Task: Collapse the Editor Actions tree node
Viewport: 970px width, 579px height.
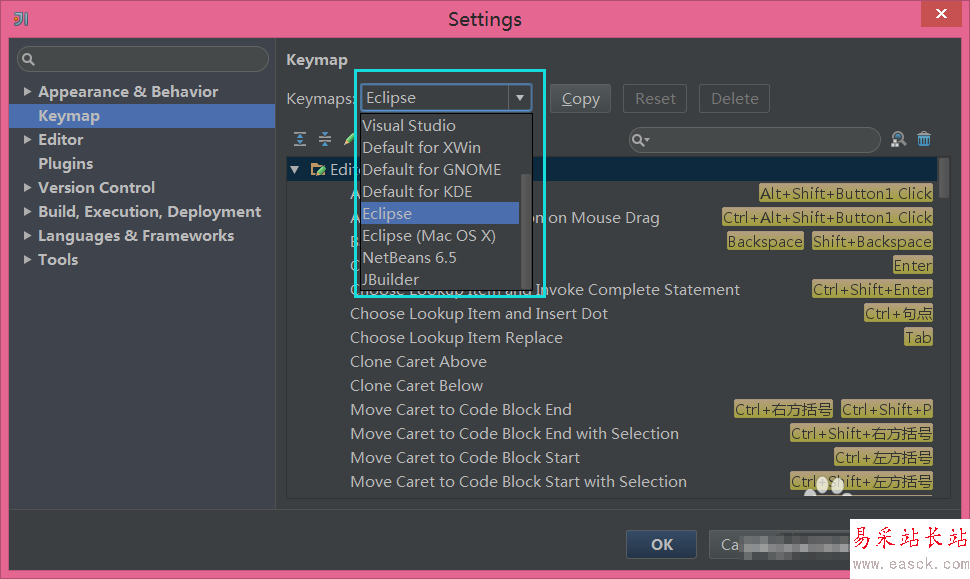Action: coord(295,169)
